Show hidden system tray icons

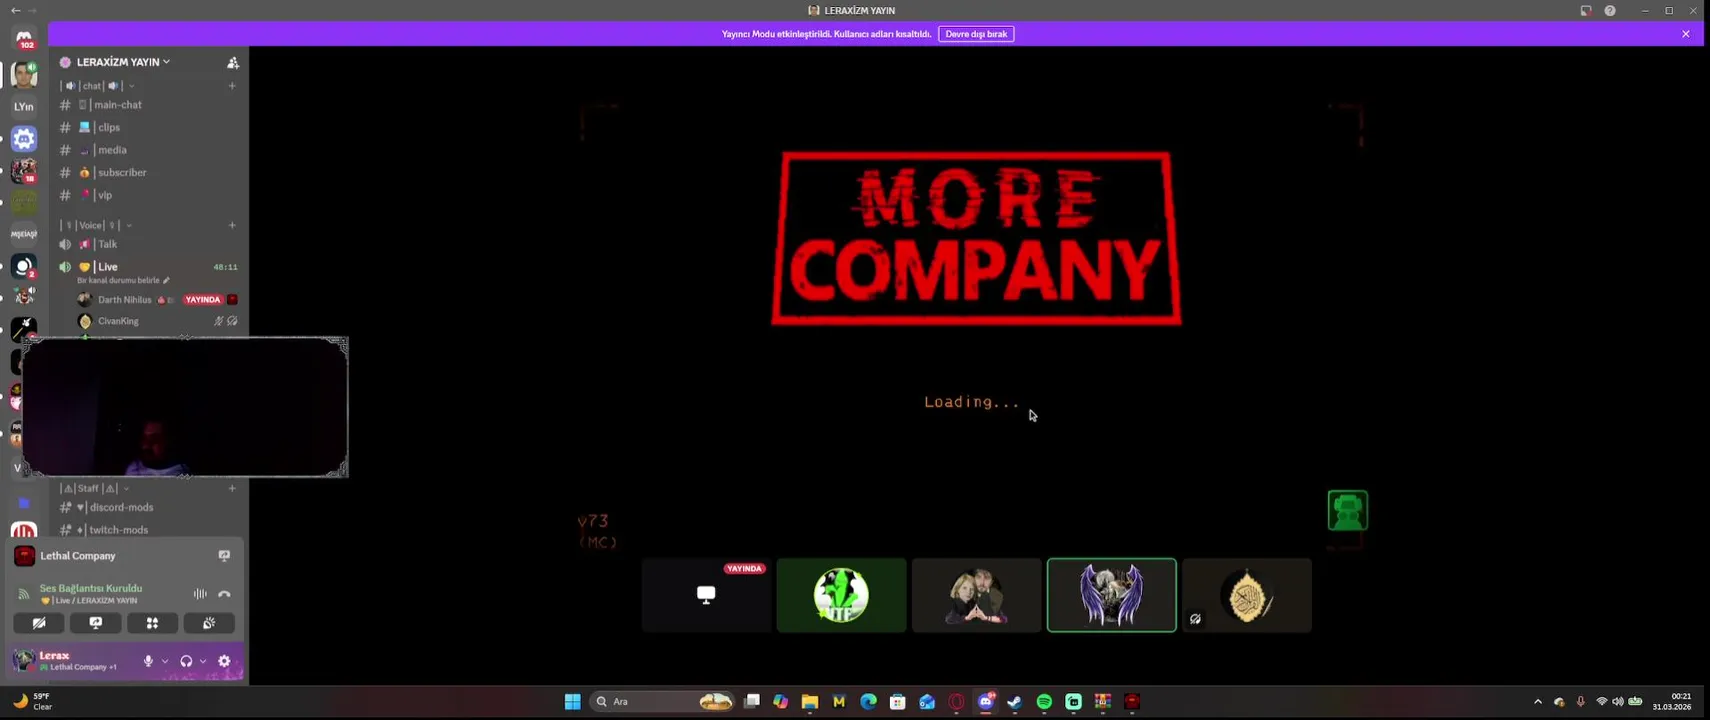pyautogui.click(x=1538, y=702)
